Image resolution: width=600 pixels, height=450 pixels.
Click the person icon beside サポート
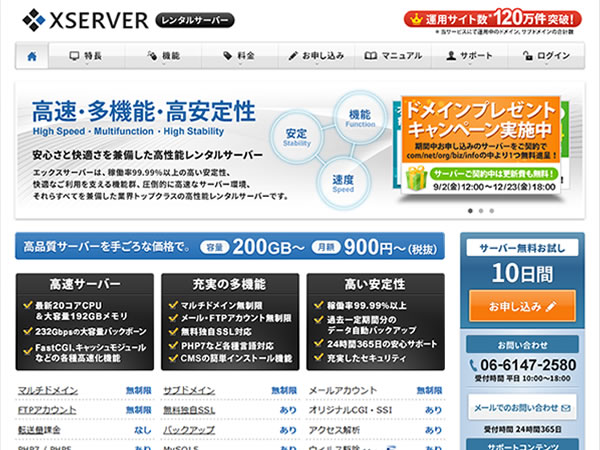(x=451, y=56)
